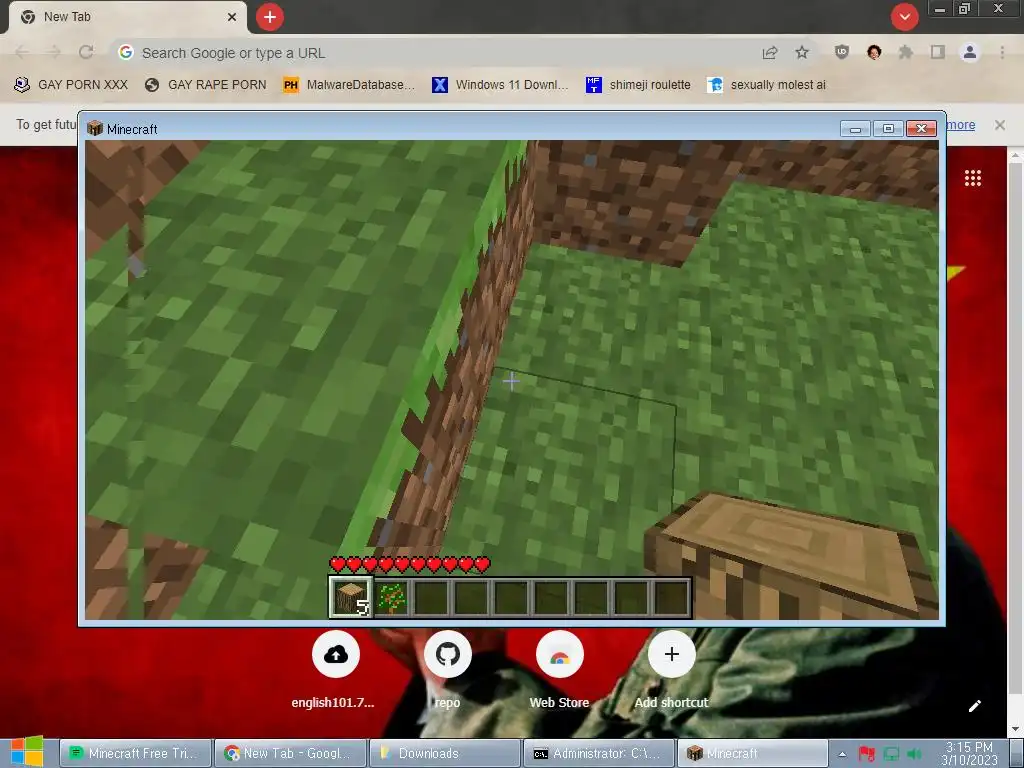
Task: Open the red tab search dropdown
Action: coord(904,17)
